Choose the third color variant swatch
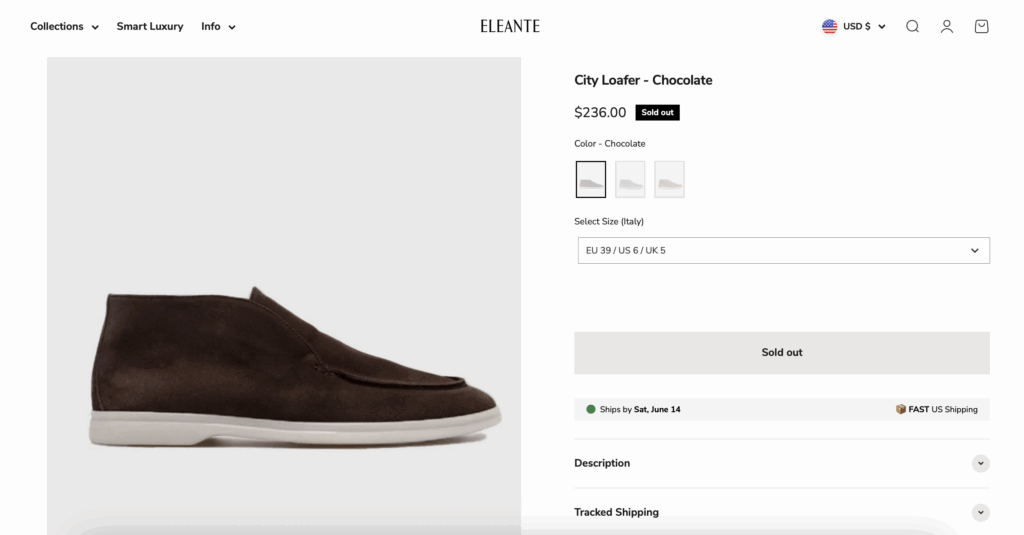 click(669, 180)
